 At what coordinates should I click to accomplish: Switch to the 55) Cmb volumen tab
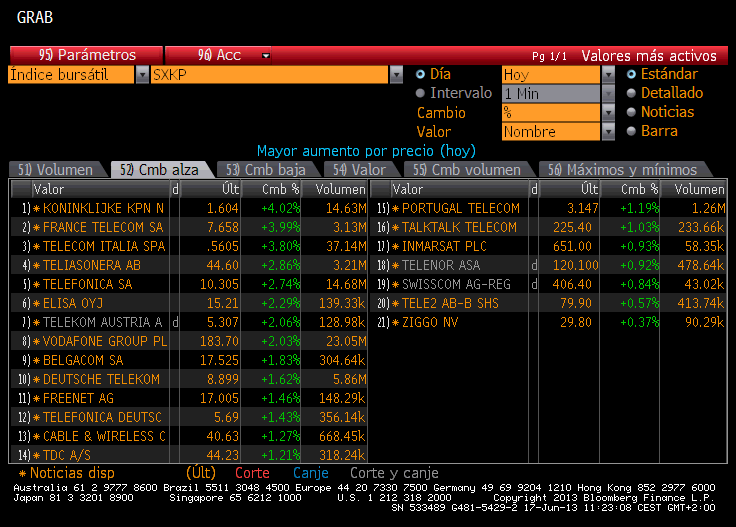[467, 169]
